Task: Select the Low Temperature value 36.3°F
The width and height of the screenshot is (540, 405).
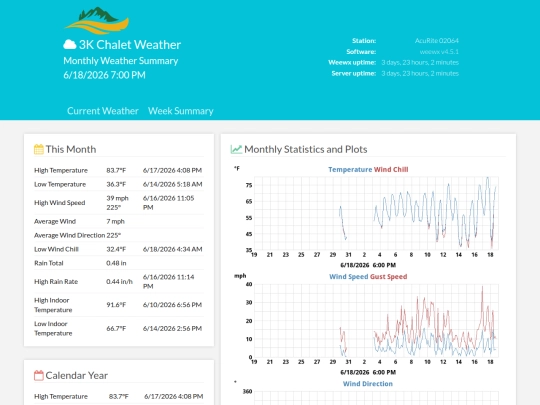Action: click(116, 184)
